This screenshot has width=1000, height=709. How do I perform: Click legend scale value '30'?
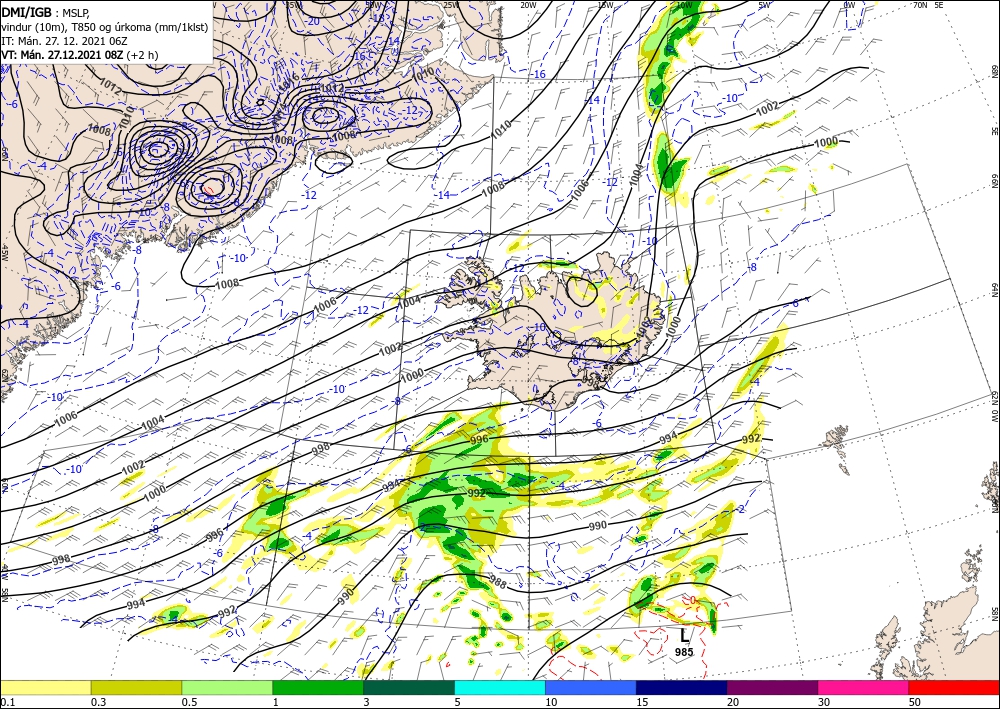[x=823, y=702]
